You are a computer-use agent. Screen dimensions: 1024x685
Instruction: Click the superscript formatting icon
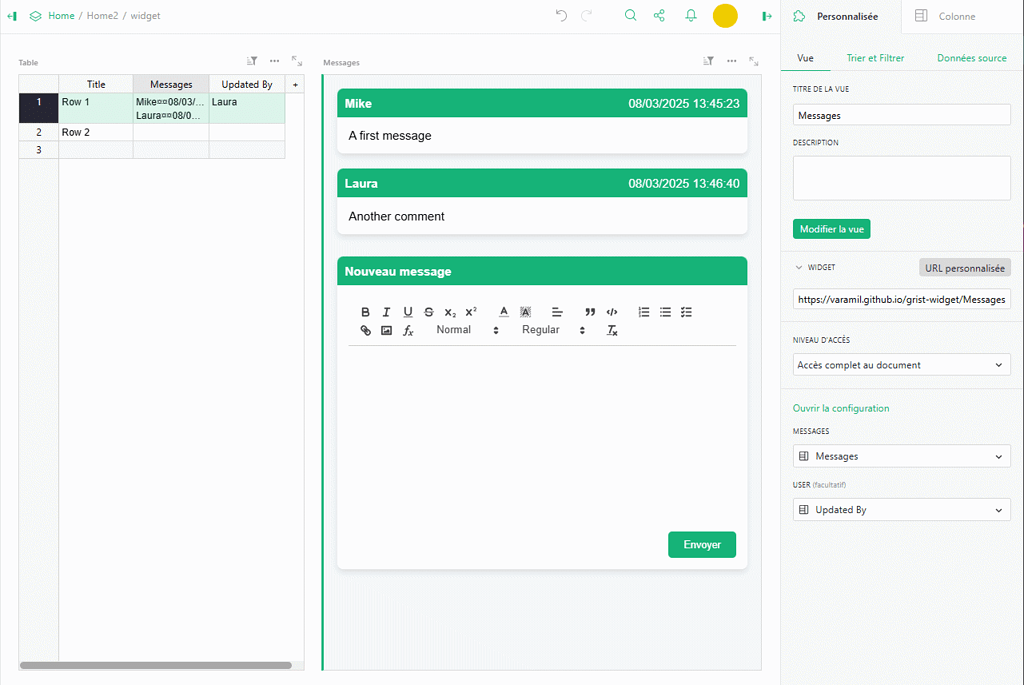pyautogui.click(x=471, y=311)
